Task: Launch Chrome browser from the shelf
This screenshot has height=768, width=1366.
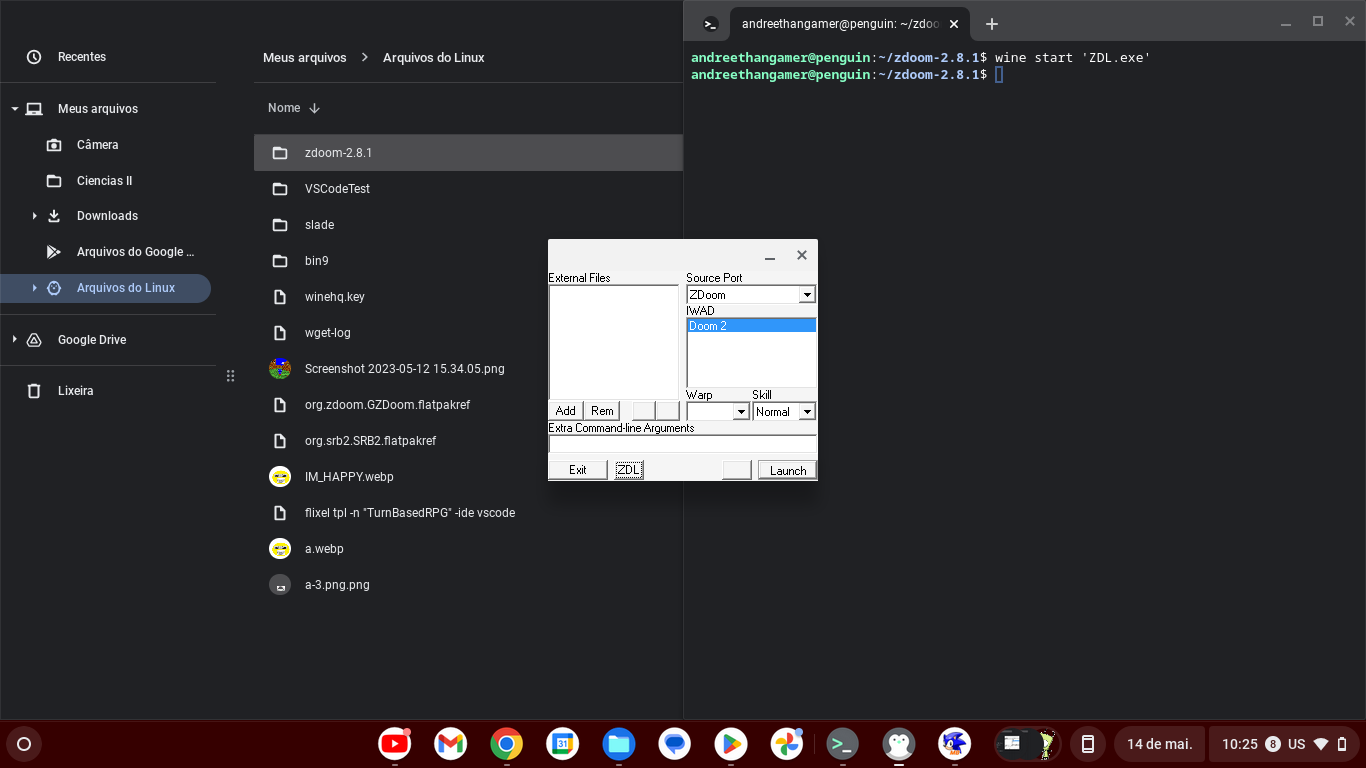Action: tap(507, 744)
